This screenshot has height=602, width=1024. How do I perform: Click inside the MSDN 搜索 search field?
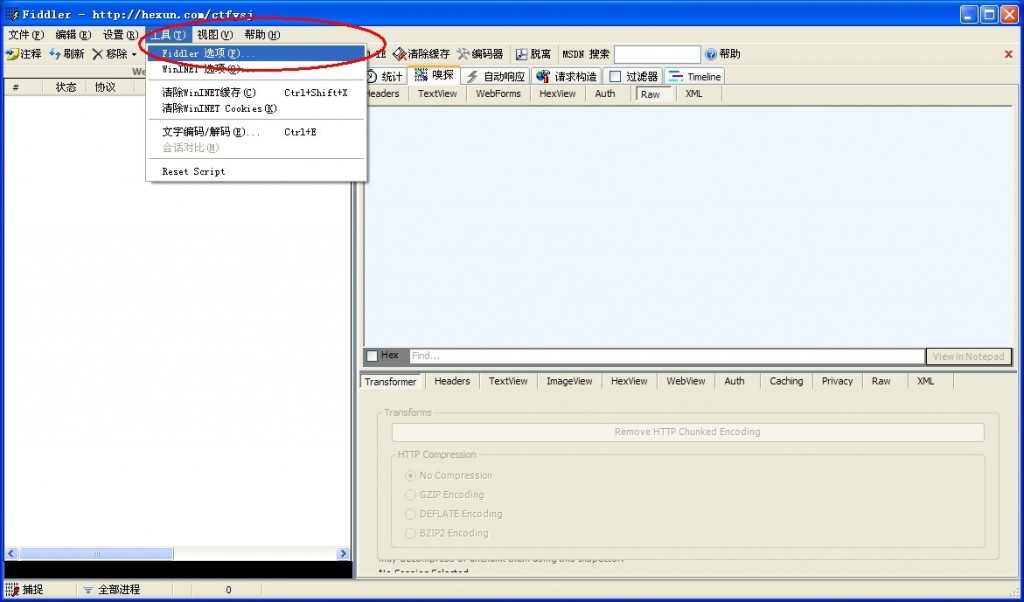pyautogui.click(x=655, y=54)
